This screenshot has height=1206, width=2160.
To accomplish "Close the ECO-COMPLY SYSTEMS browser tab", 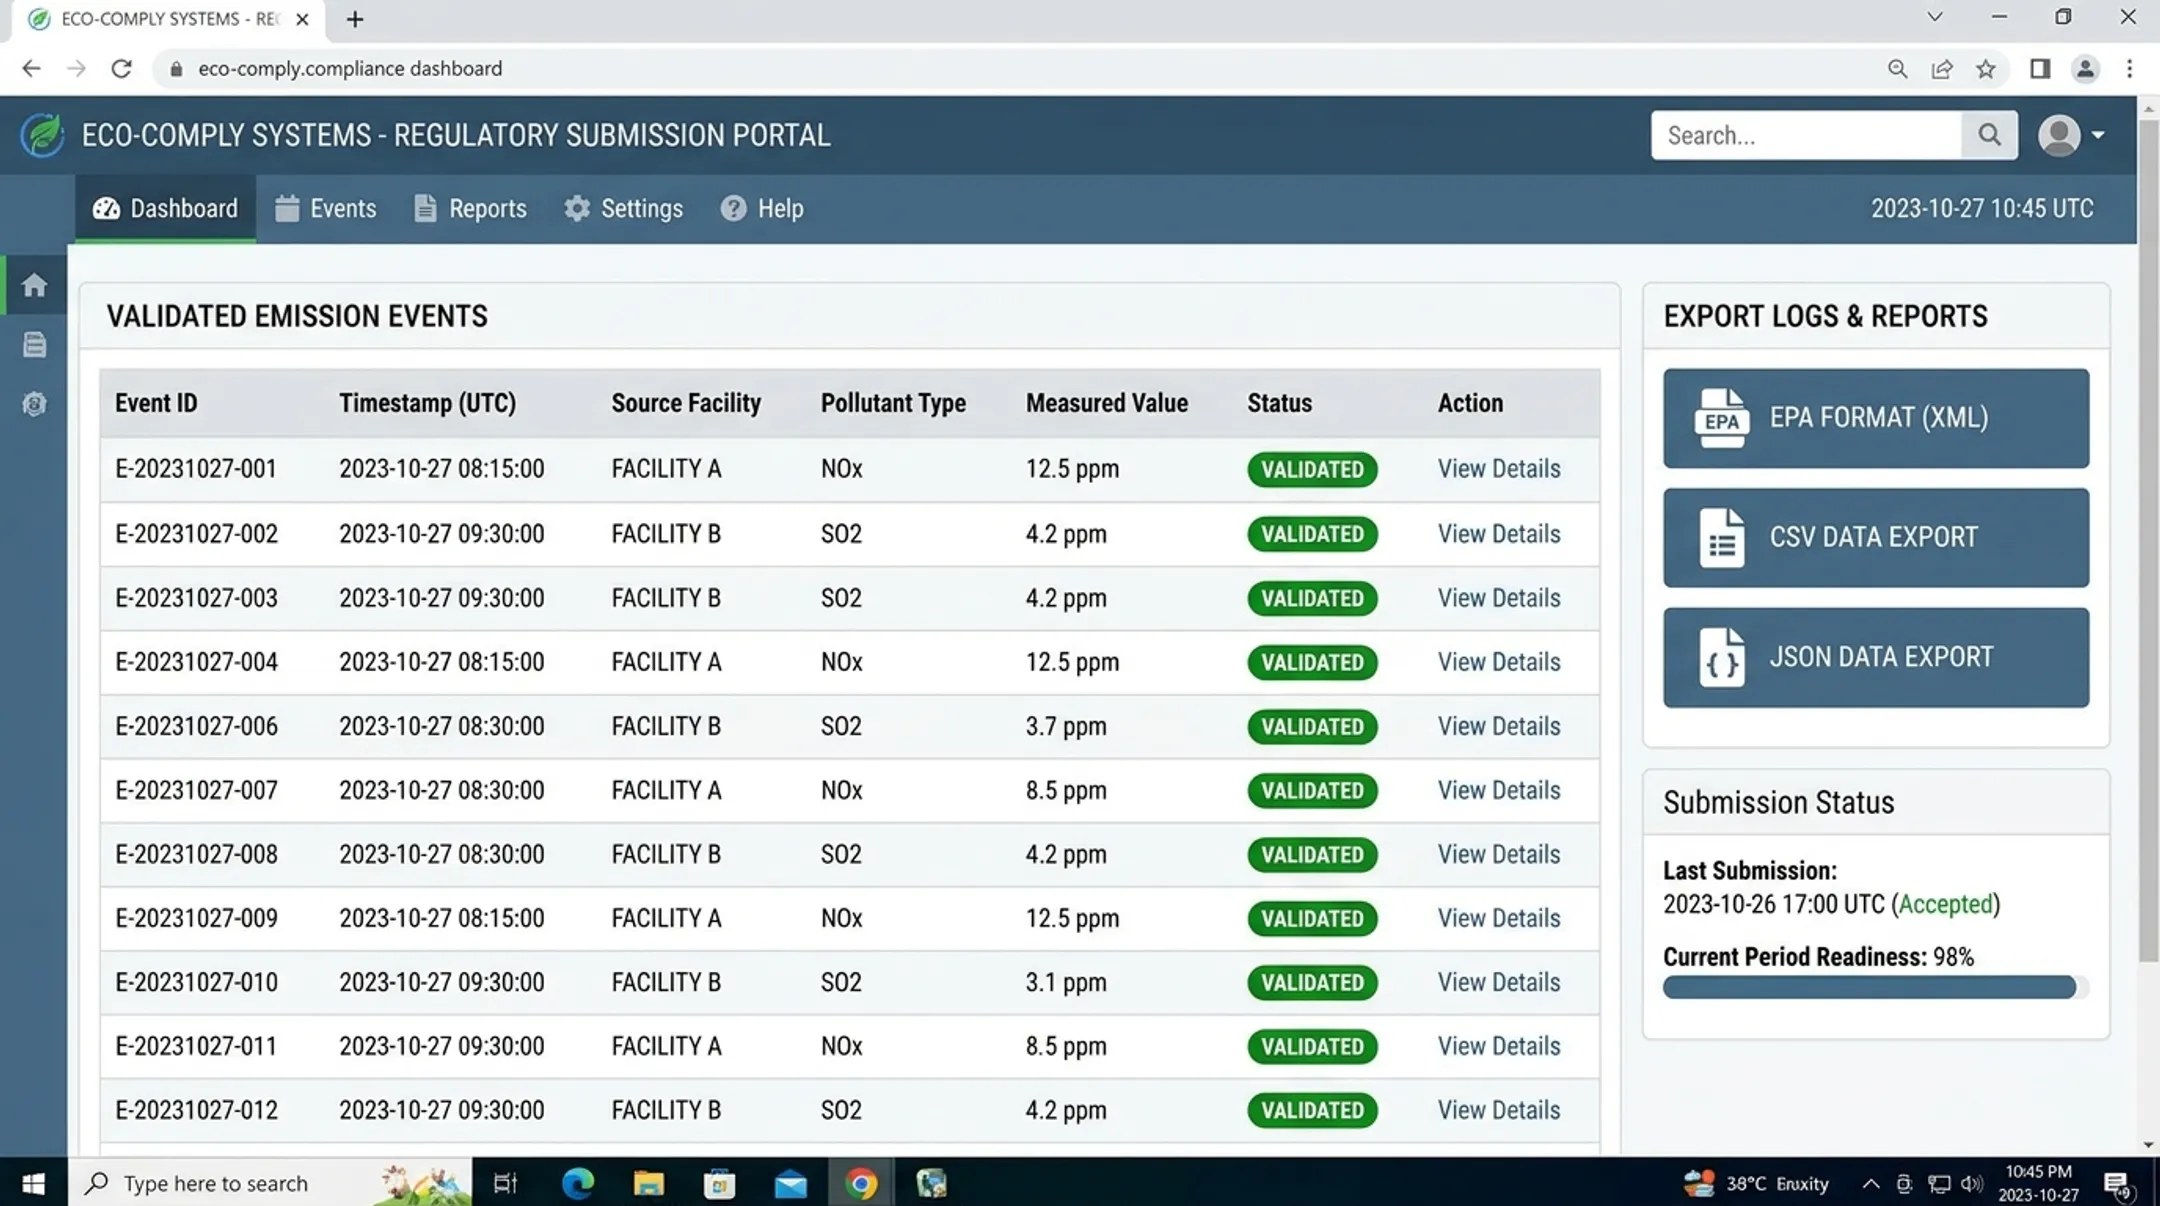I will pos(302,19).
